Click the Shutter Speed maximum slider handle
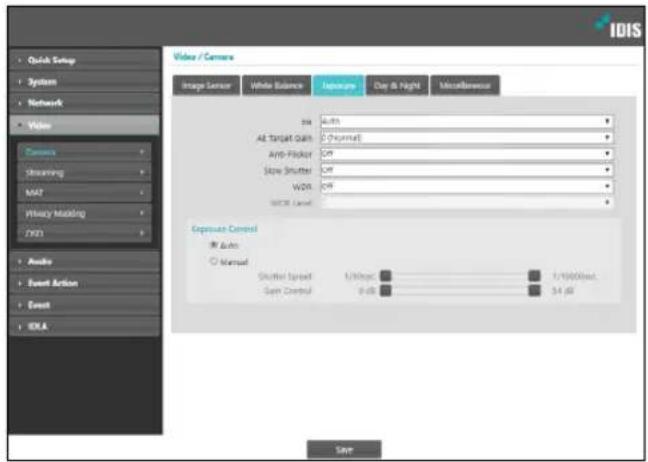648x462 pixels. [x=534, y=276]
